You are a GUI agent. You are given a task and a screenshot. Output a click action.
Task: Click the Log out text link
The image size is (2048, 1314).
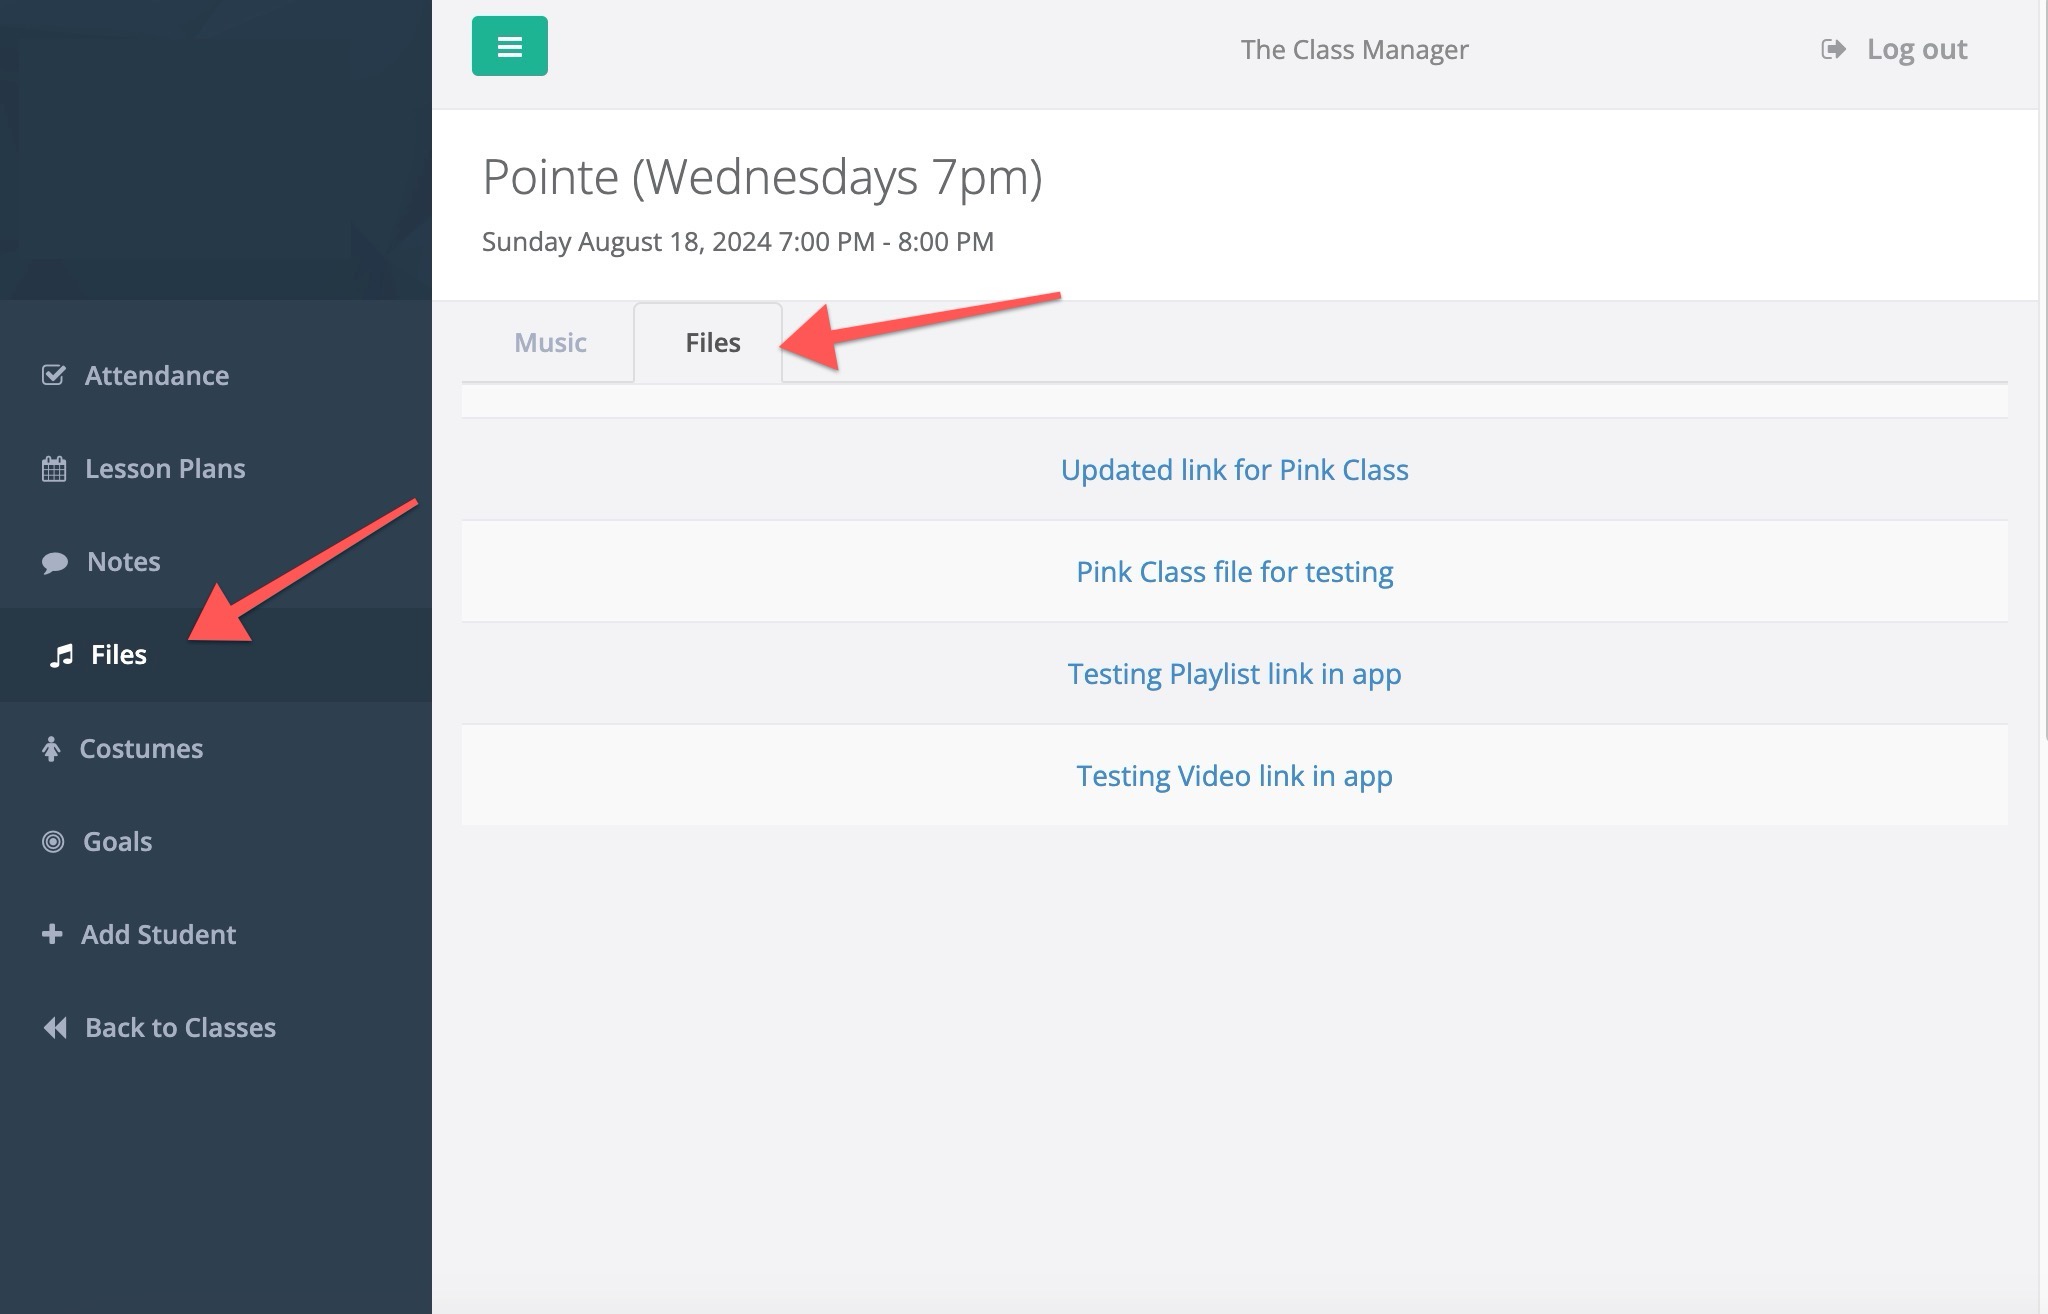[1916, 49]
